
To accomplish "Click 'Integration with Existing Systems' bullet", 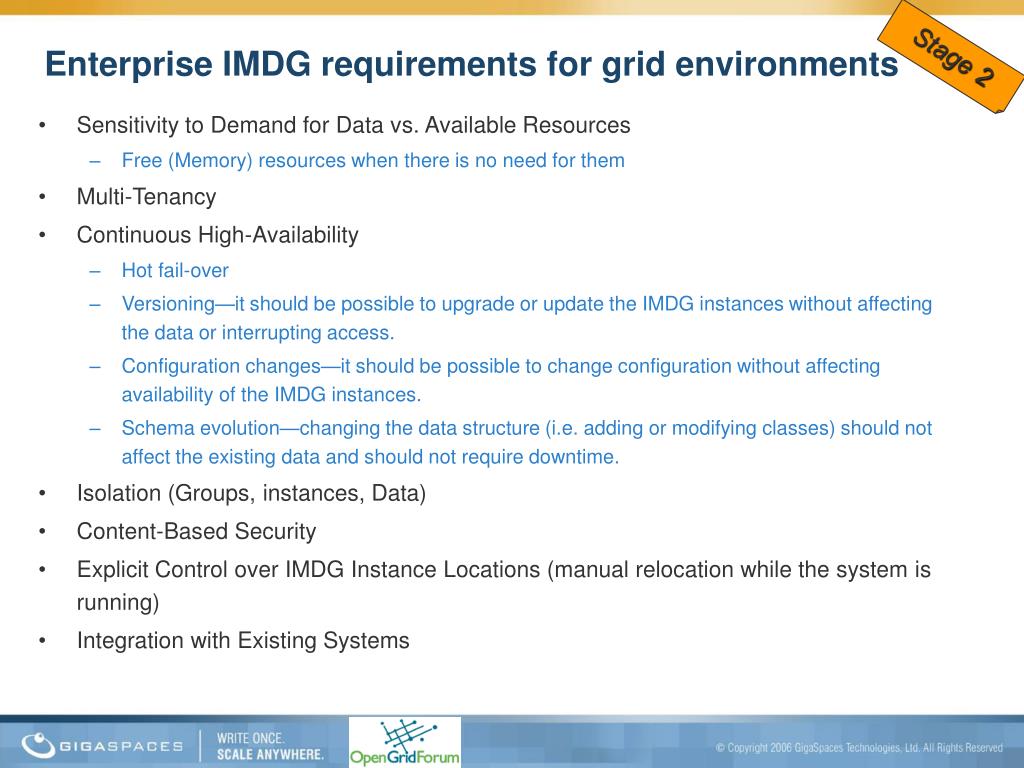I will (x=243, y=640).
